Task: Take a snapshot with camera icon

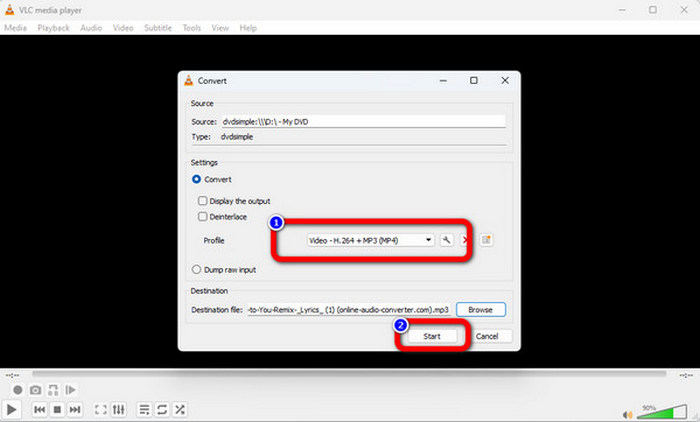Action: pyautogui.click(x=35, y=390)
